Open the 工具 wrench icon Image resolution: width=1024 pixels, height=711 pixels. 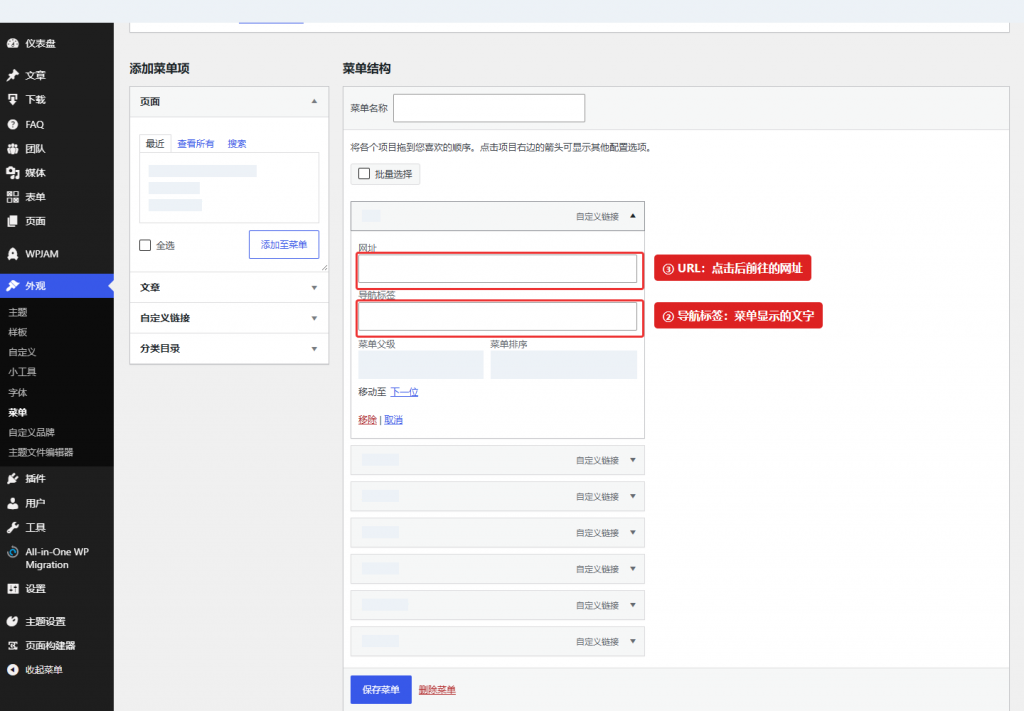pos(12,527)
